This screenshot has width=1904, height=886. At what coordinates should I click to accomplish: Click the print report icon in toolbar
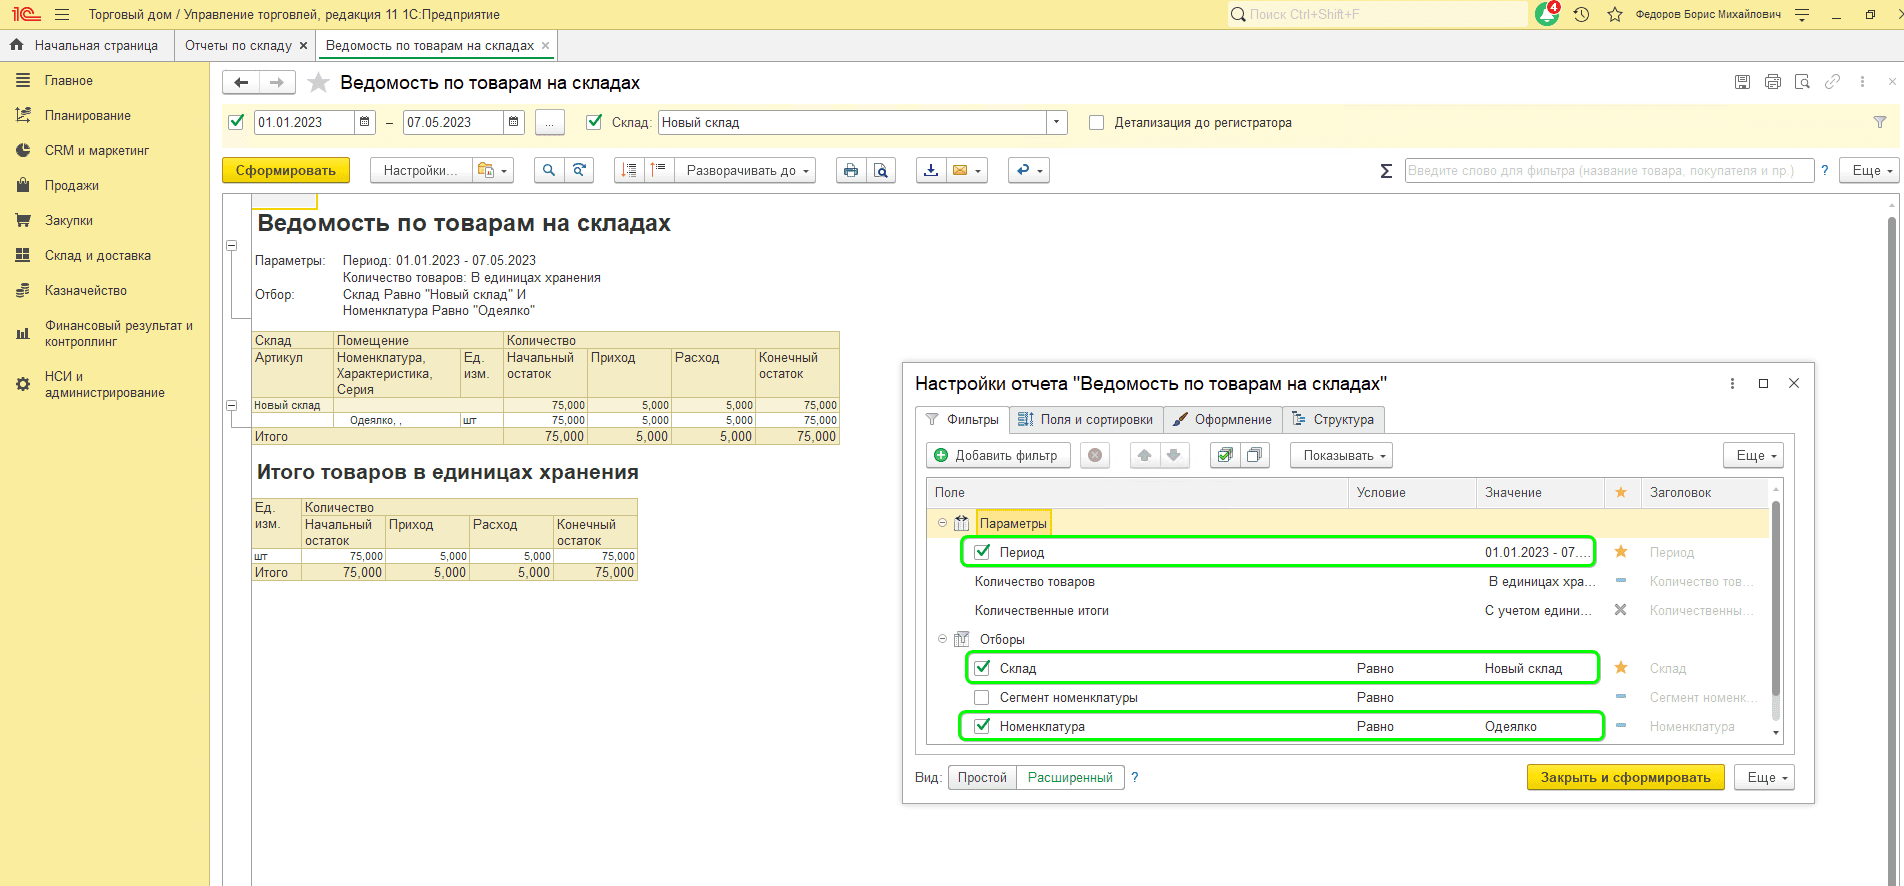pyautogui.click(x=850, y=171)
